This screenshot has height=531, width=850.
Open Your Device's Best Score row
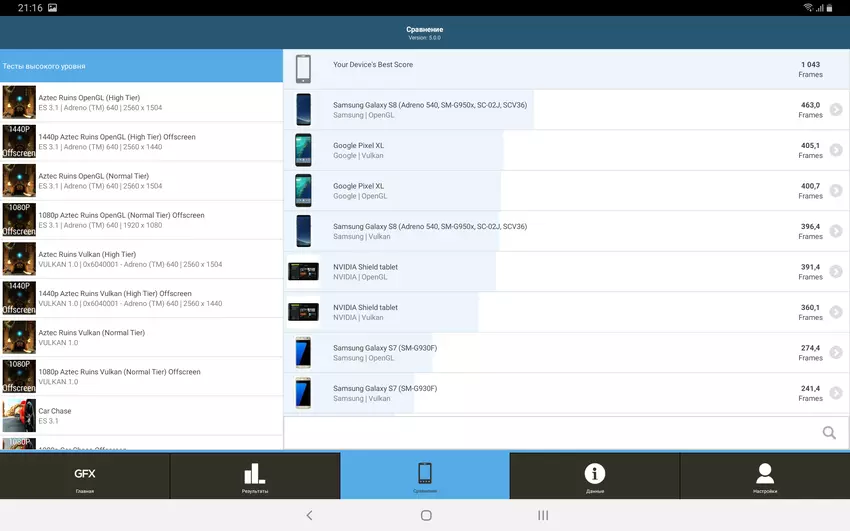tap(566, 69)
